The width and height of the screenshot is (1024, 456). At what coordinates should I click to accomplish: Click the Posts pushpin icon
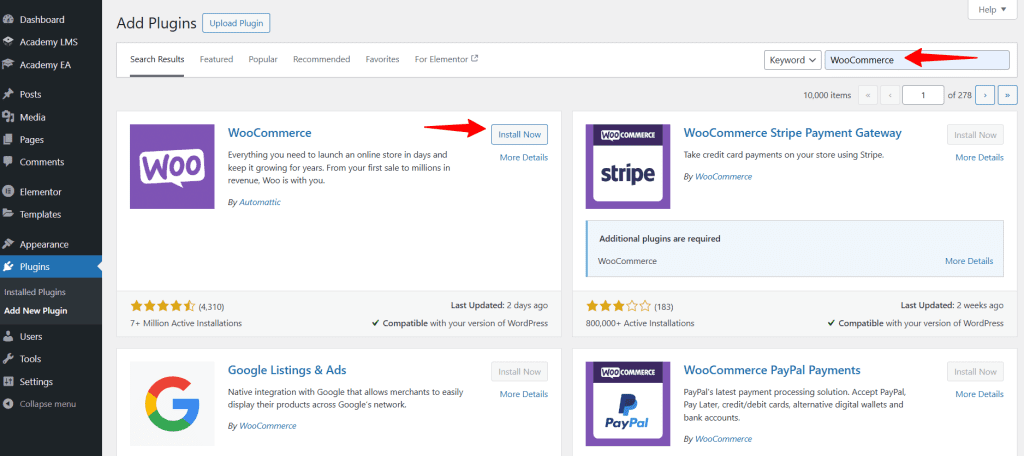pyautogui.click(x=8, y=94)
